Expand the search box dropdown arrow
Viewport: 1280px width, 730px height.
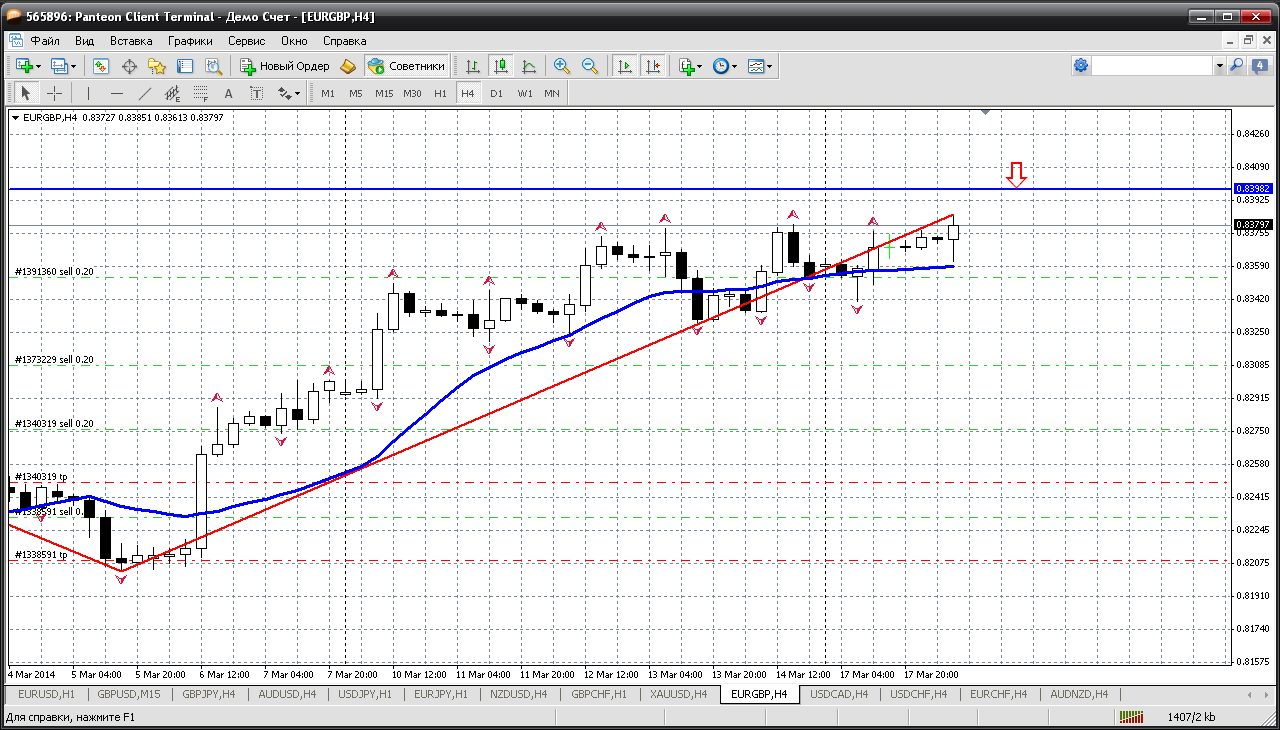click(x=1219, y=66)
